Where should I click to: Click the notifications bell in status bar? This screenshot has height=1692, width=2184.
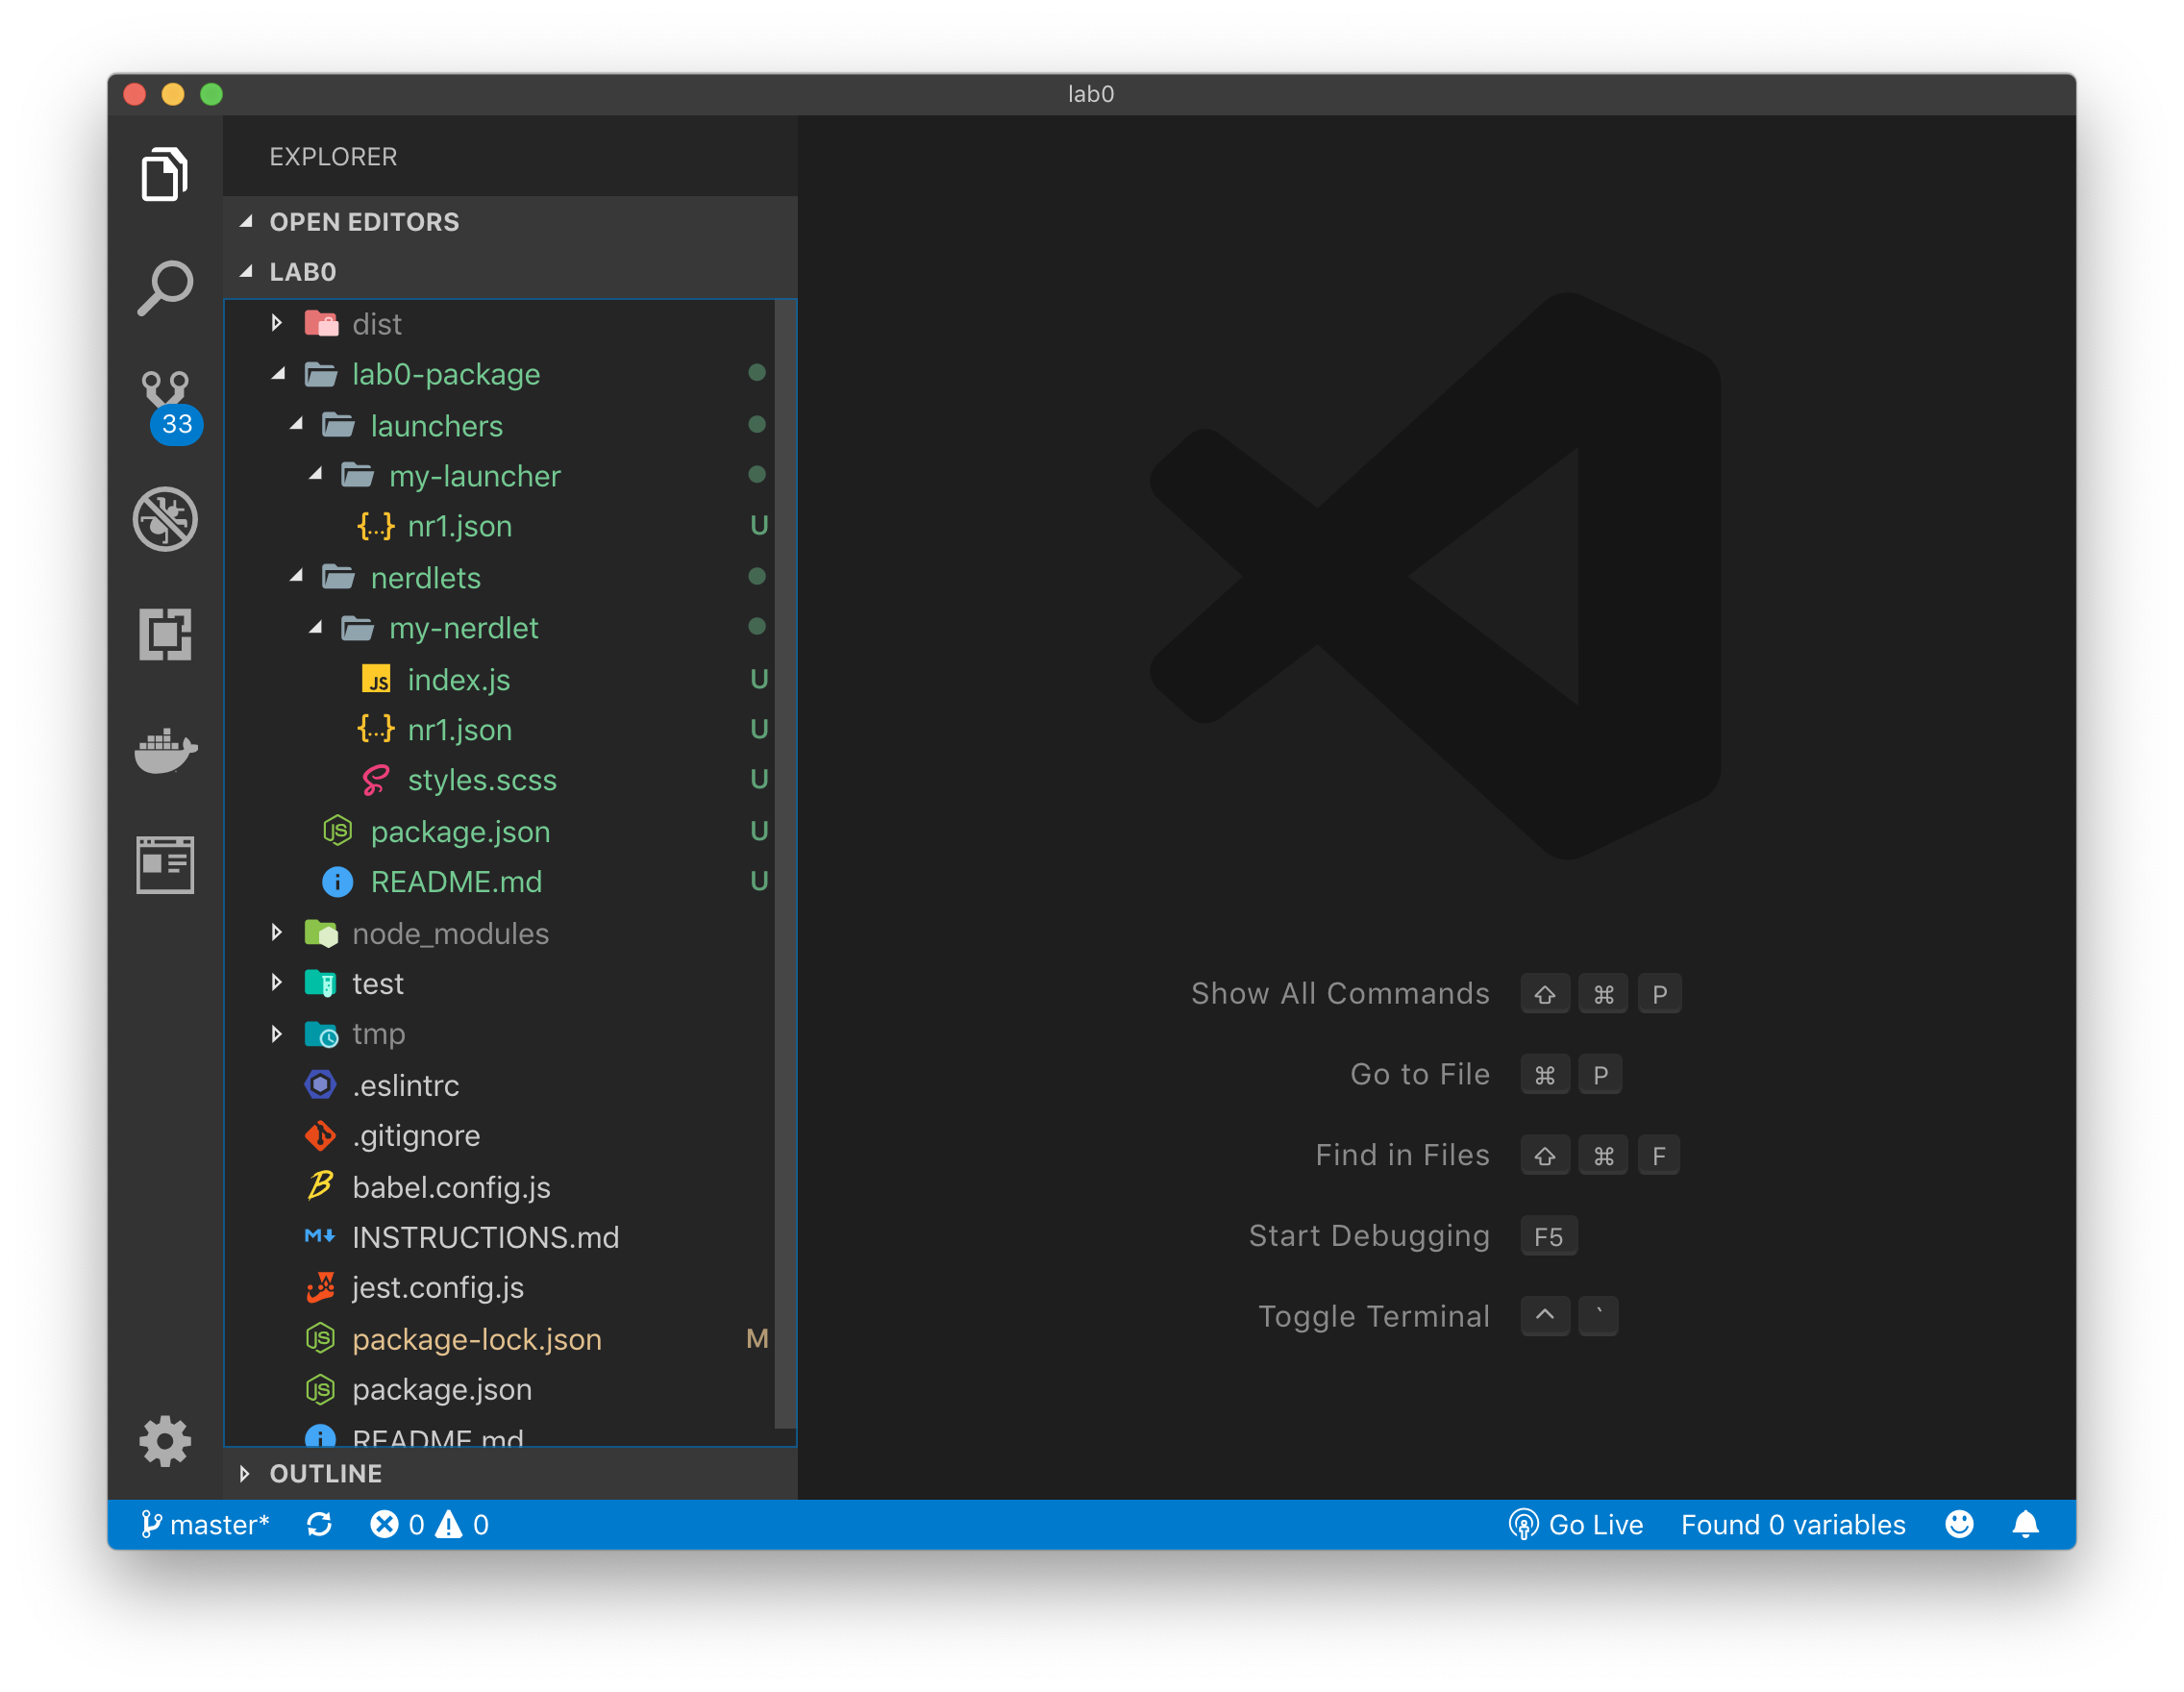click(x=2025, y=1524)
